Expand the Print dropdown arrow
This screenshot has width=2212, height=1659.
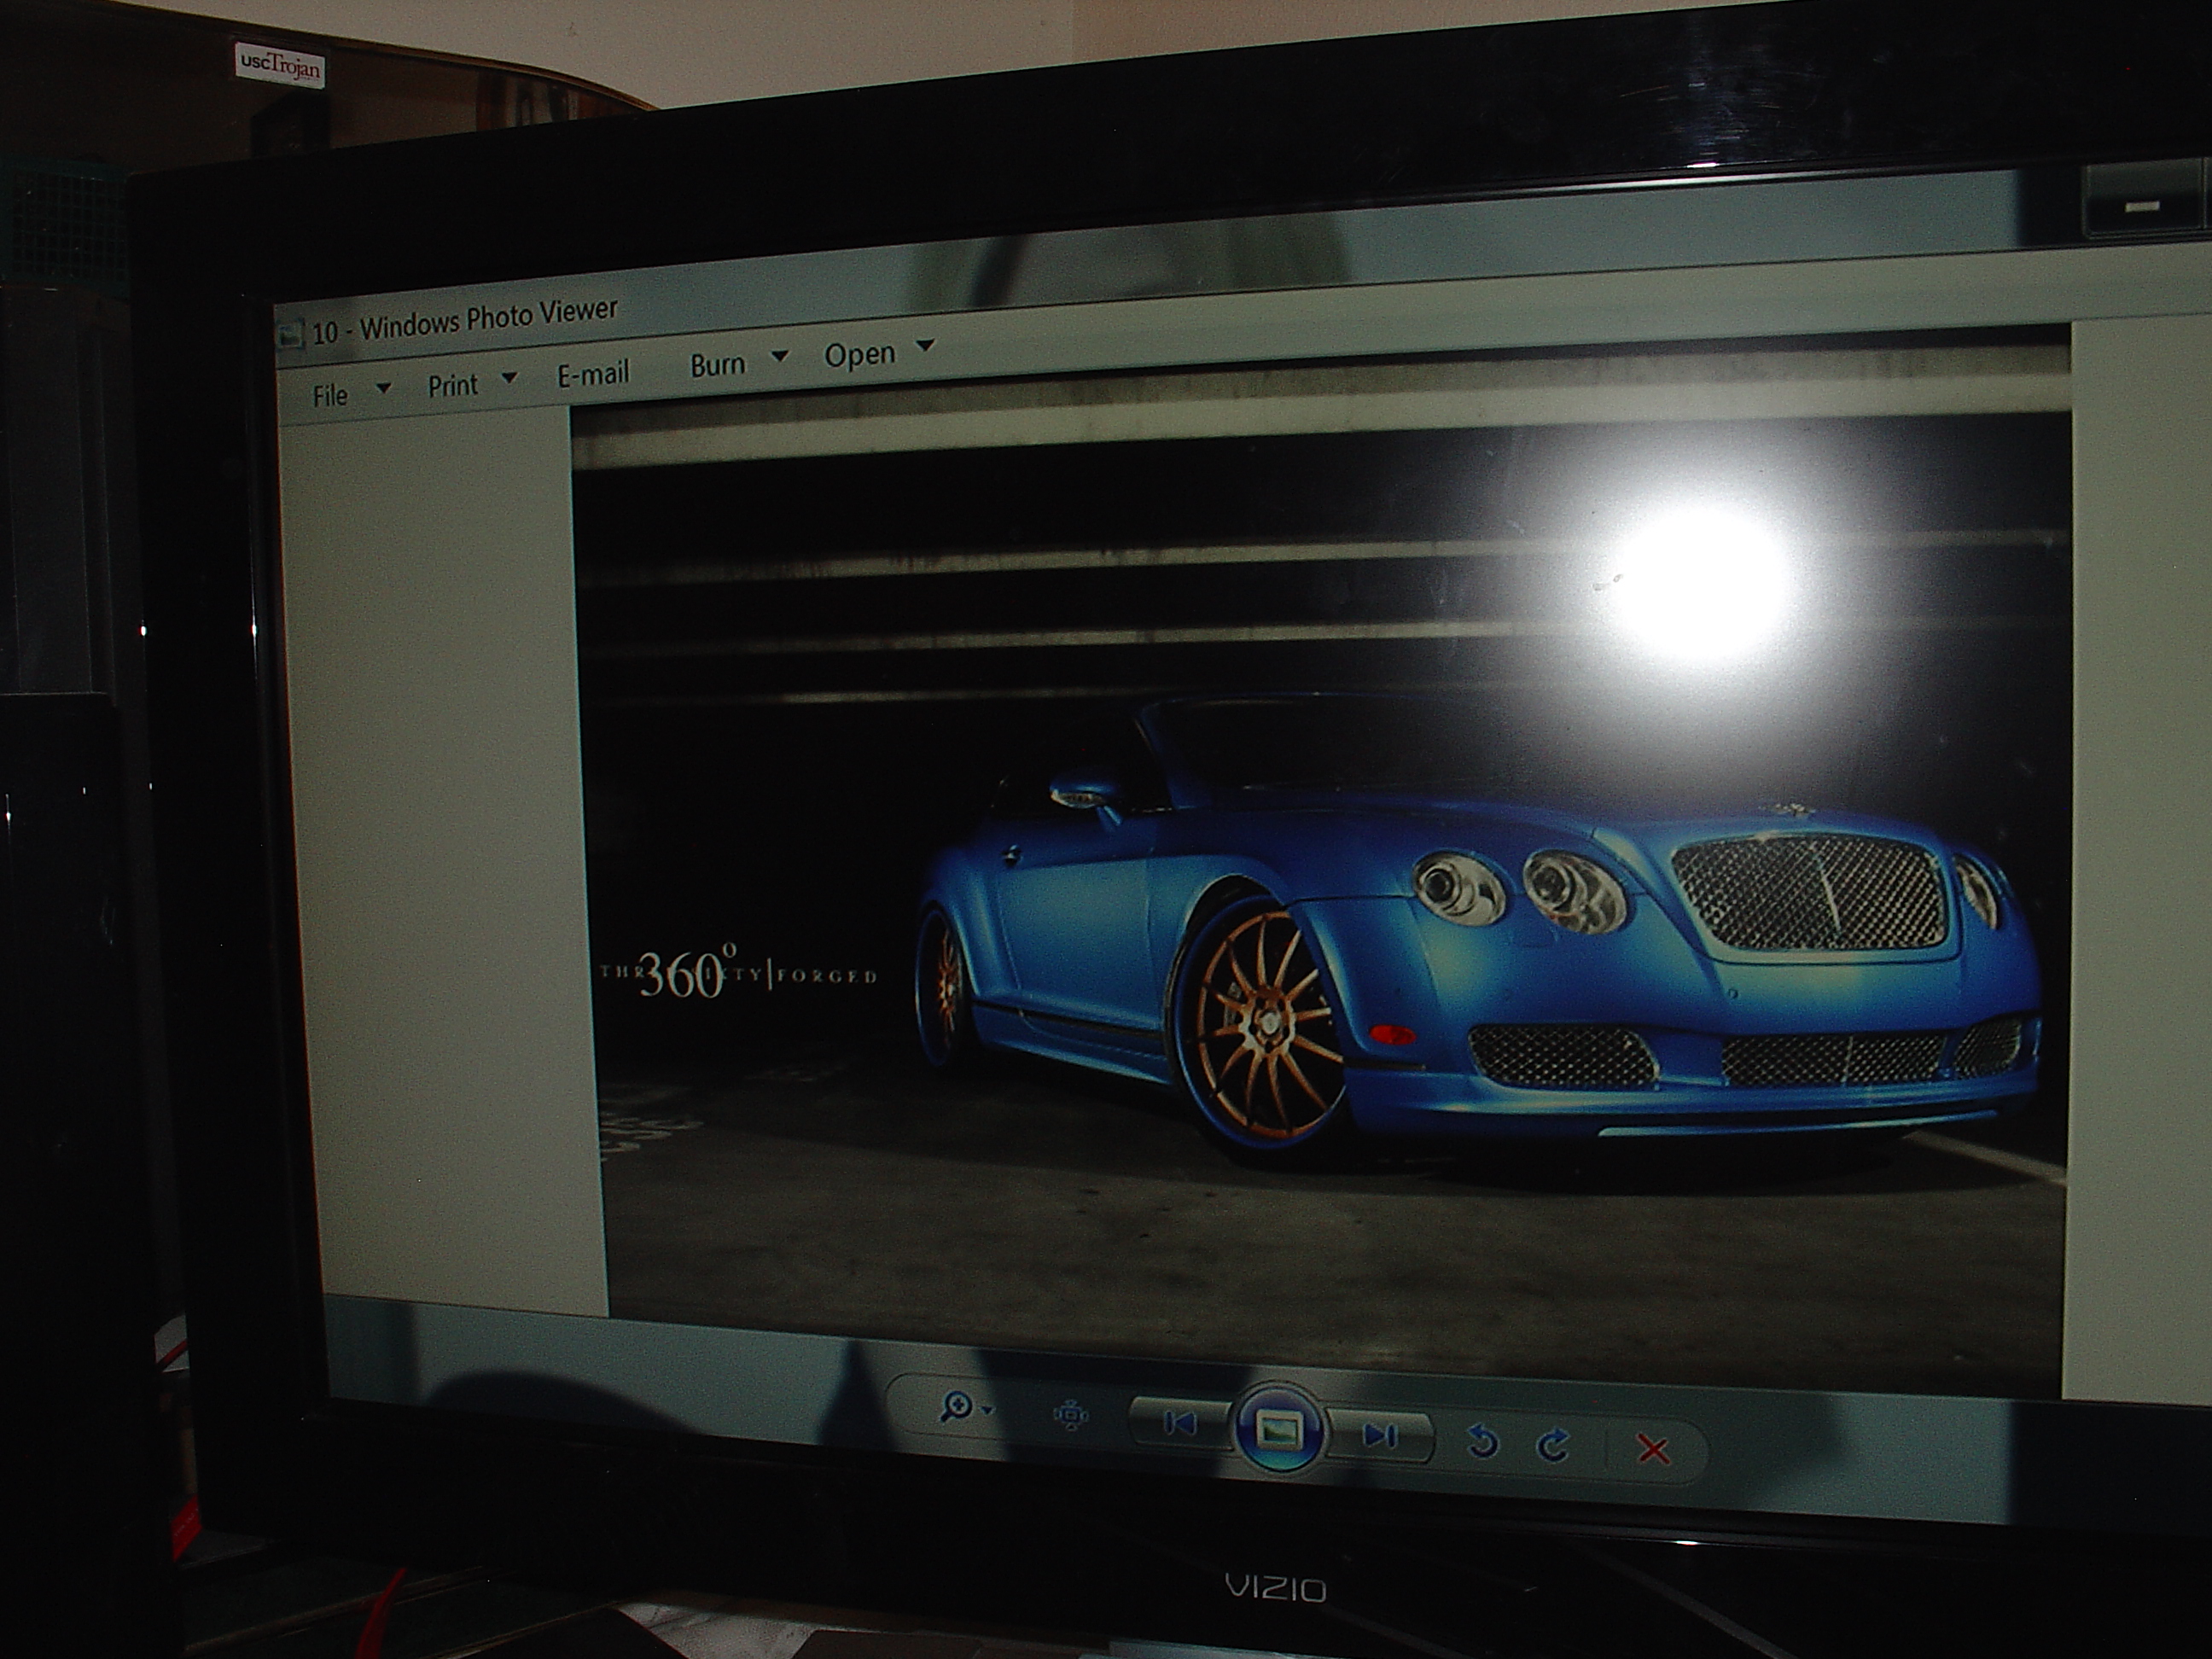(509, 377)
